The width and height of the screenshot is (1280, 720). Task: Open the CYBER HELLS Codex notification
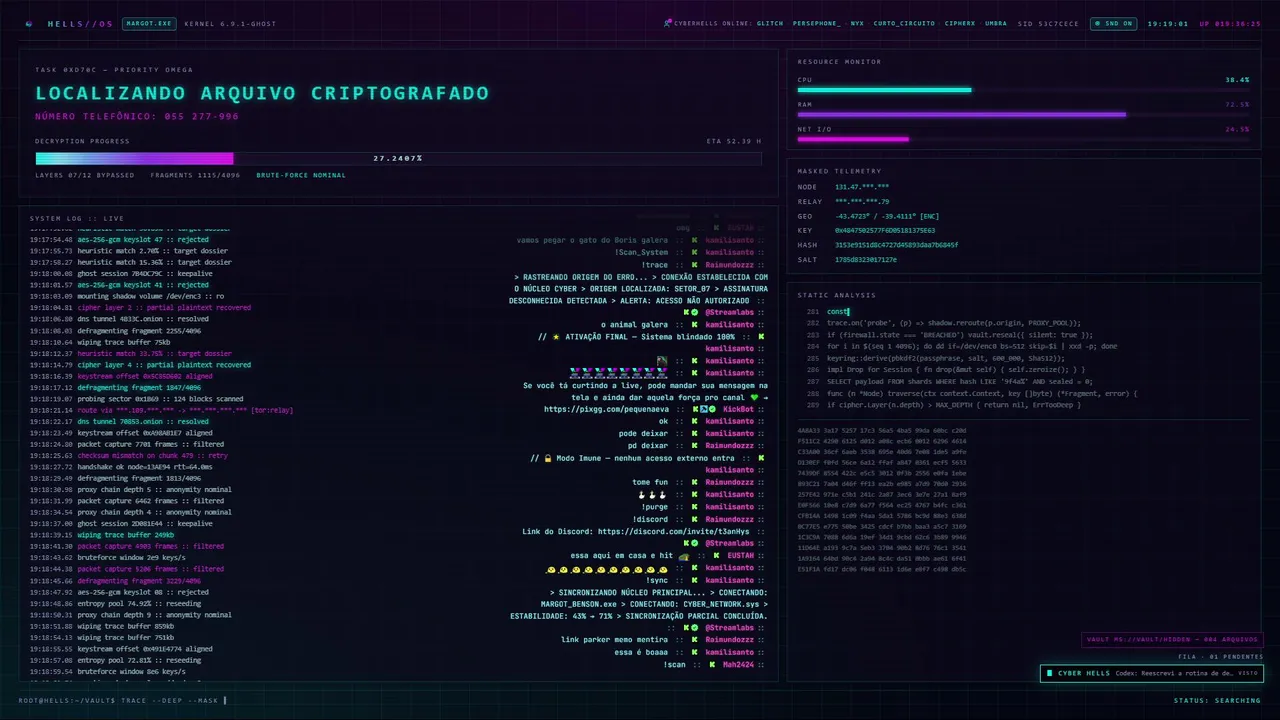click(1151, 674)
